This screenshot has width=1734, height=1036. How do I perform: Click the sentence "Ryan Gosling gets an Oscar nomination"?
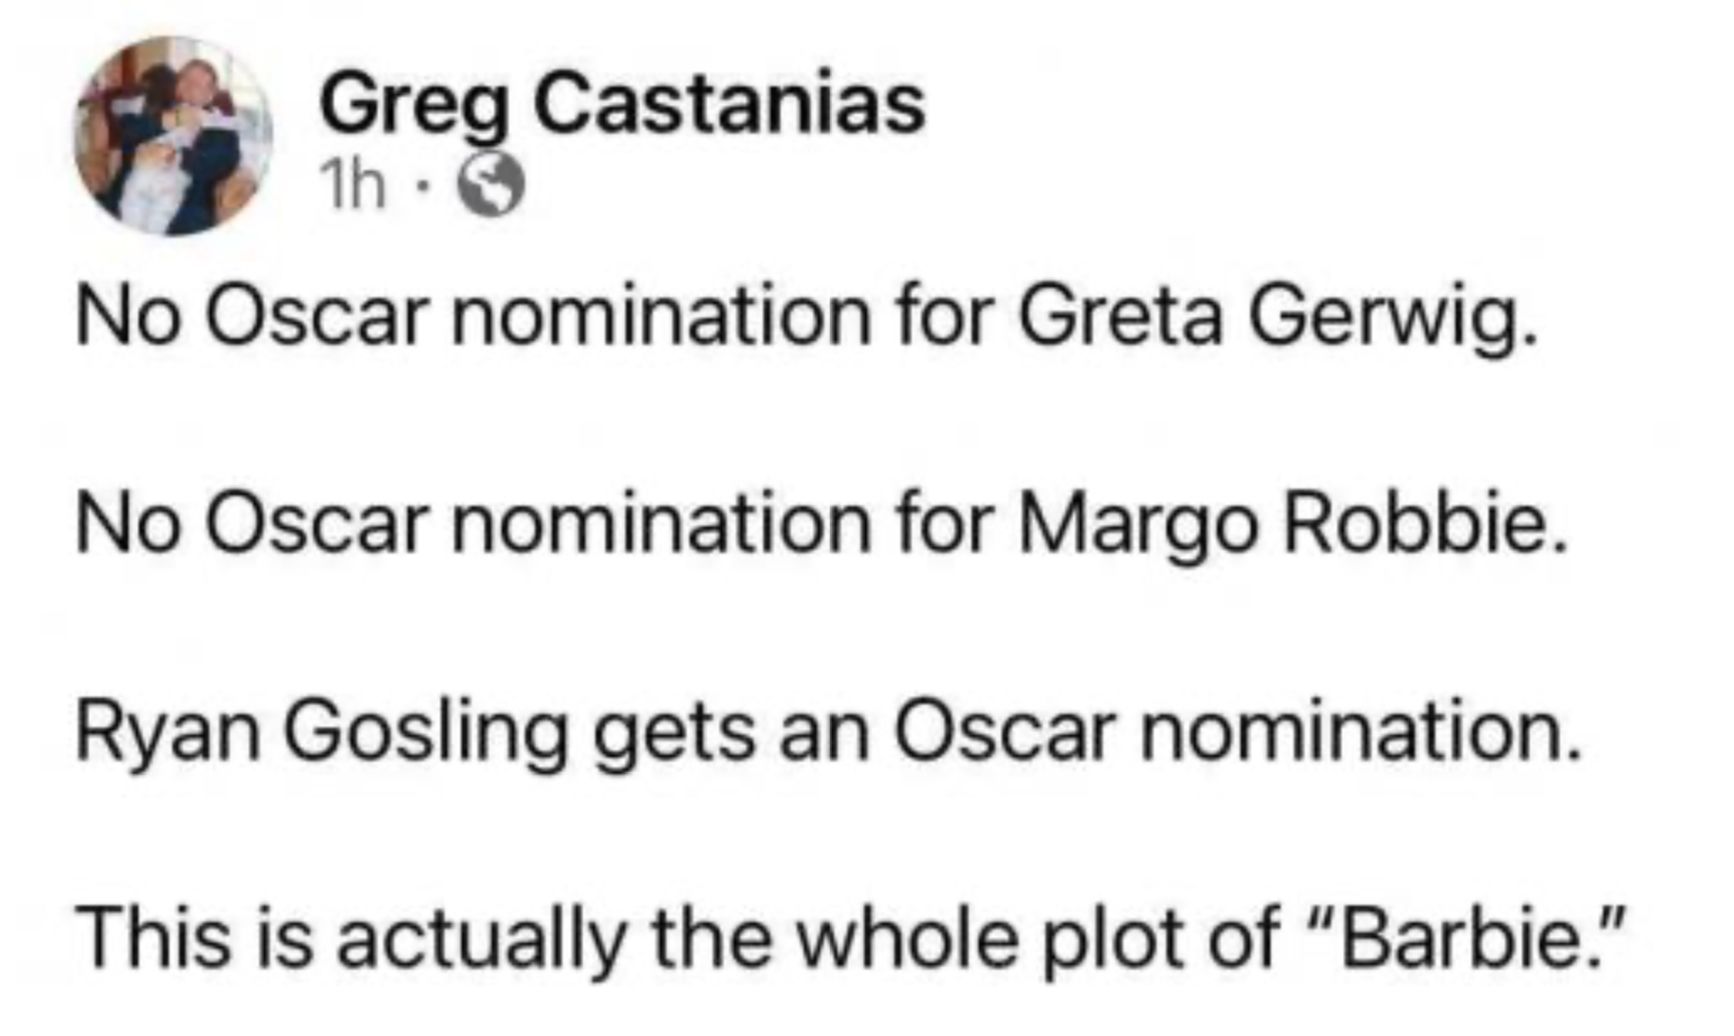click(x=829, y=731)
